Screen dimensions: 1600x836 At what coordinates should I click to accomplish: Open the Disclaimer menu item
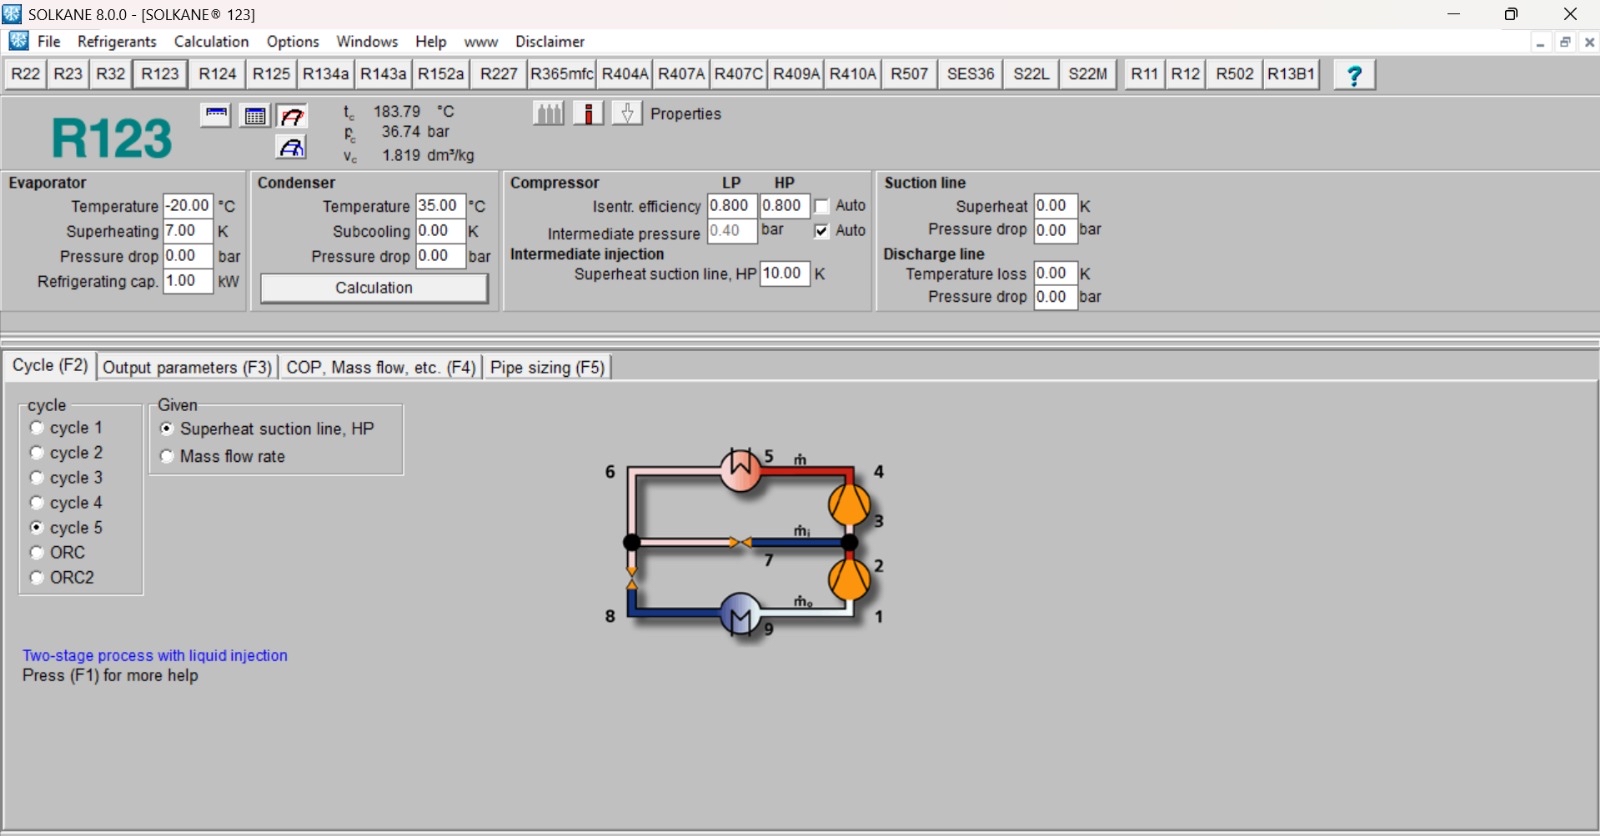pyautogui.click(x=550, y=41)
